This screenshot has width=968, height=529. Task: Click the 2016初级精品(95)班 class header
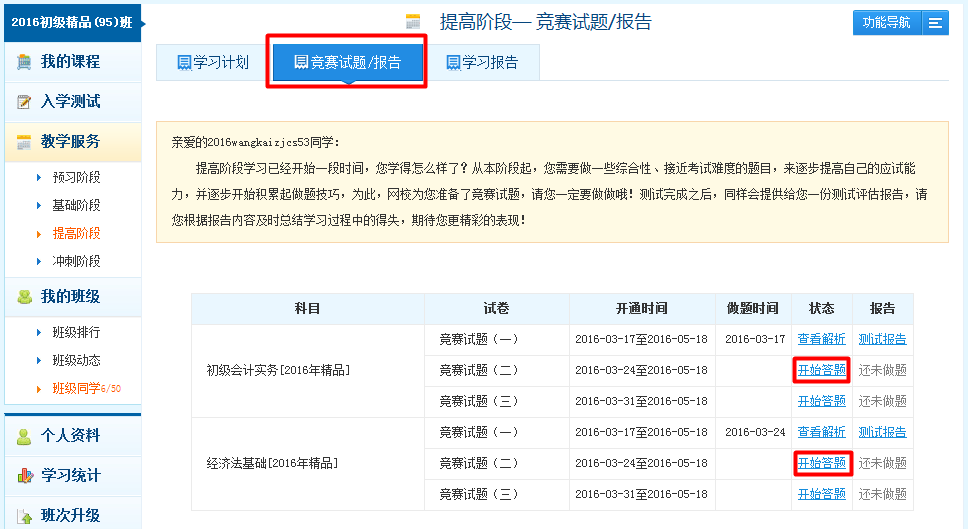tap(71, 22)
